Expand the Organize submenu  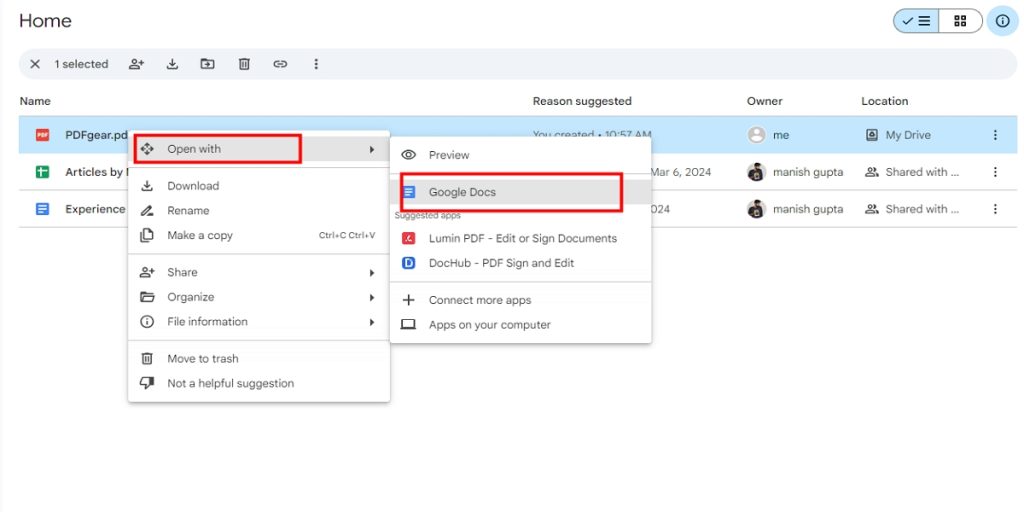click(259, 297)
